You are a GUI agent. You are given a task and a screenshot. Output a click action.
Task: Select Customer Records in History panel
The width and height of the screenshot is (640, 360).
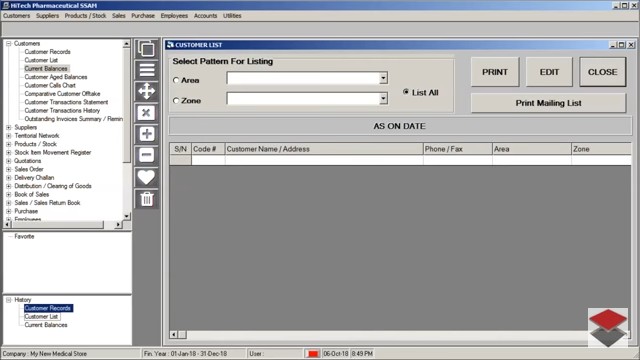[x=48, y=308]
